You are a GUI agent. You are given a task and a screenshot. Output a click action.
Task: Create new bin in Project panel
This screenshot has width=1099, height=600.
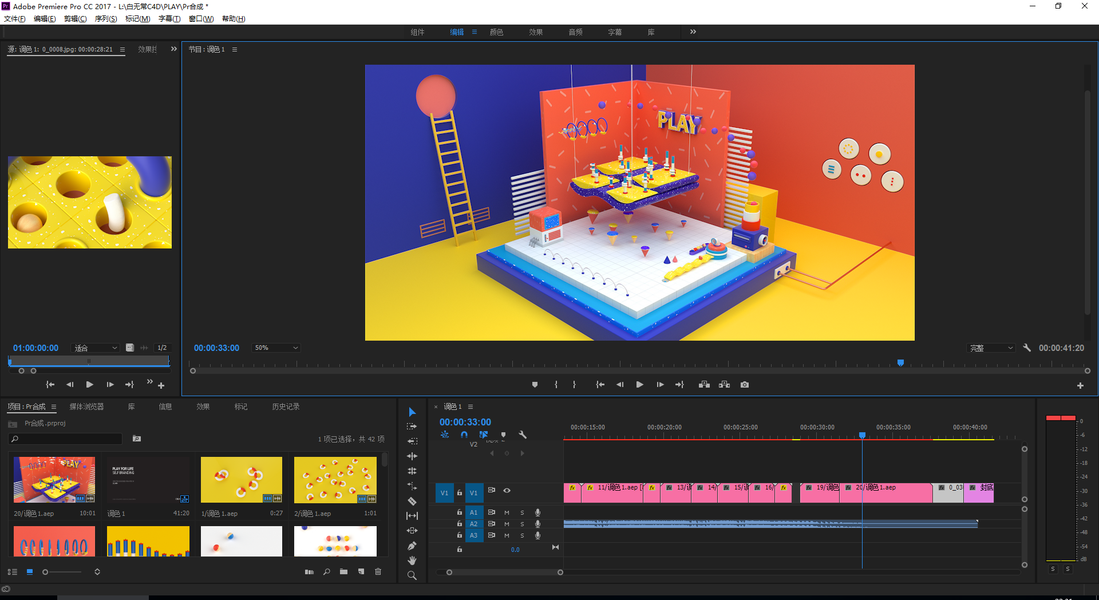point(343,572)
